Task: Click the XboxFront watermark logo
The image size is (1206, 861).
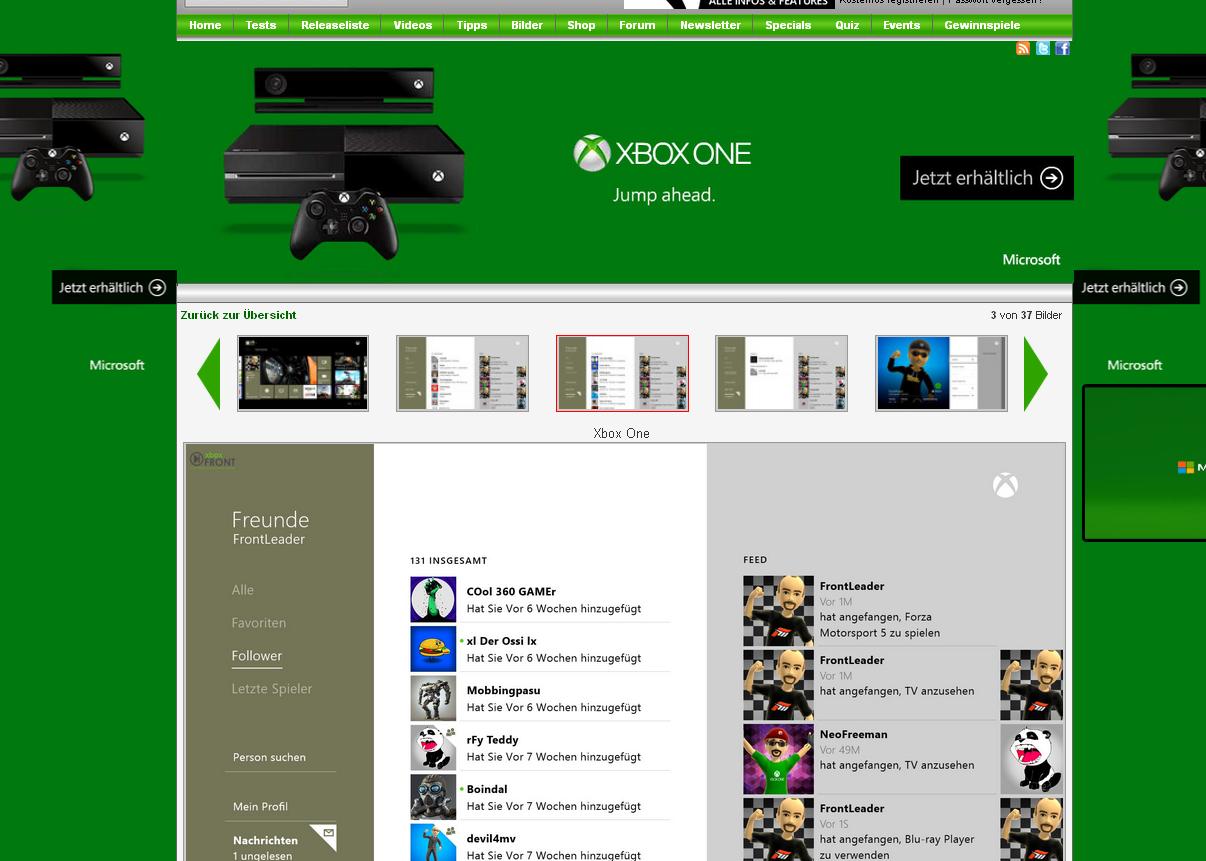Action: [212, 459]
